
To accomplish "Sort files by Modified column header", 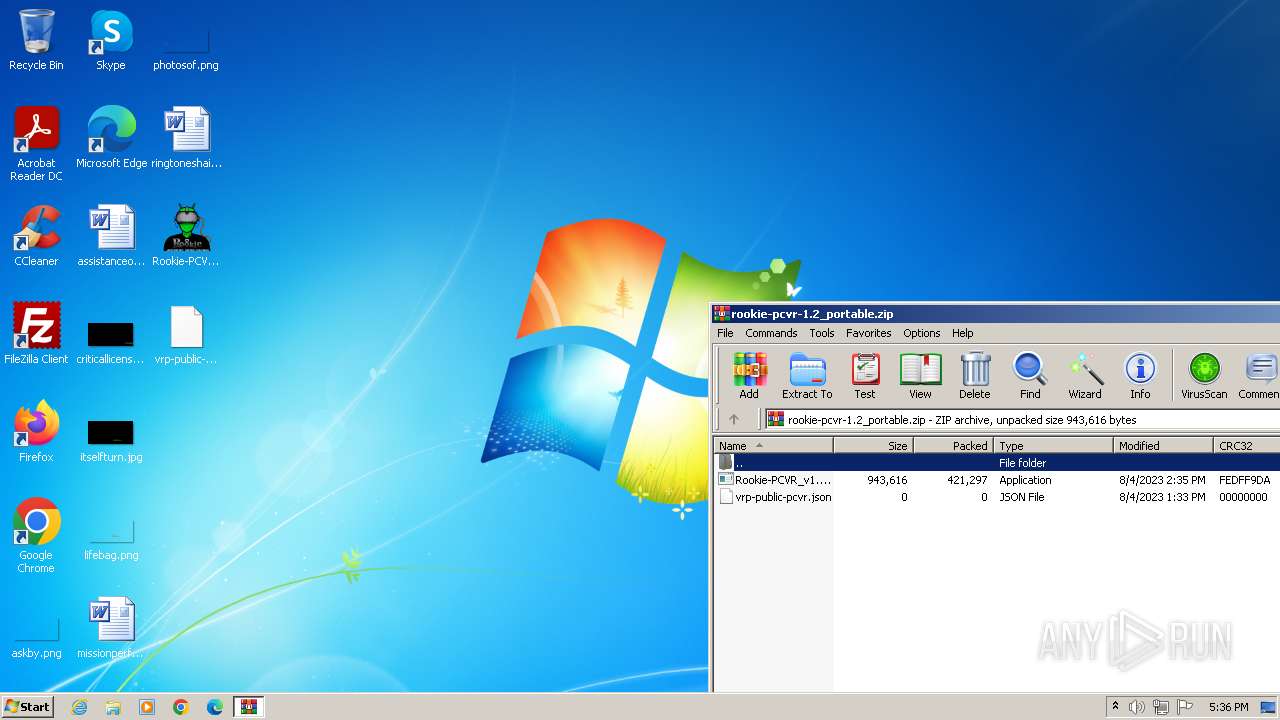I will [x=1164, y=446].
